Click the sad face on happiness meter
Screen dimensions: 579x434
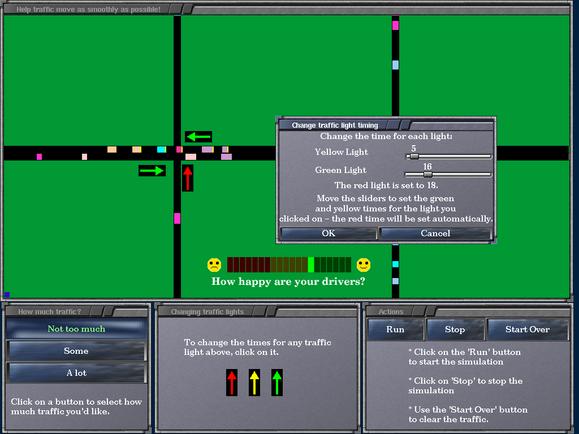214,265
